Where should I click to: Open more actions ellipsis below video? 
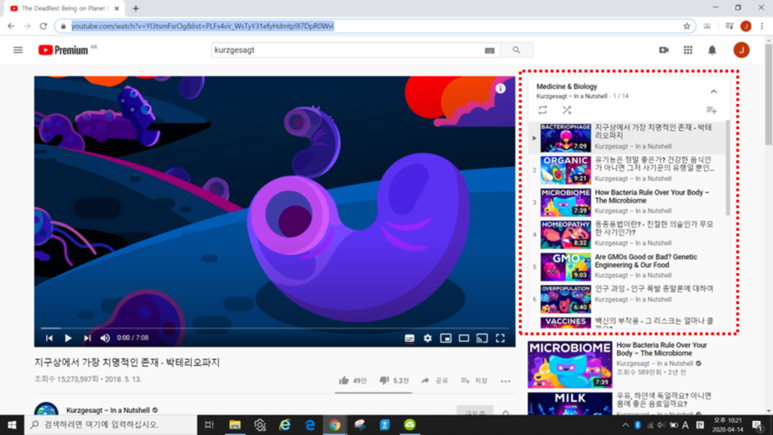pyautogui.click(x=505, y=381)
